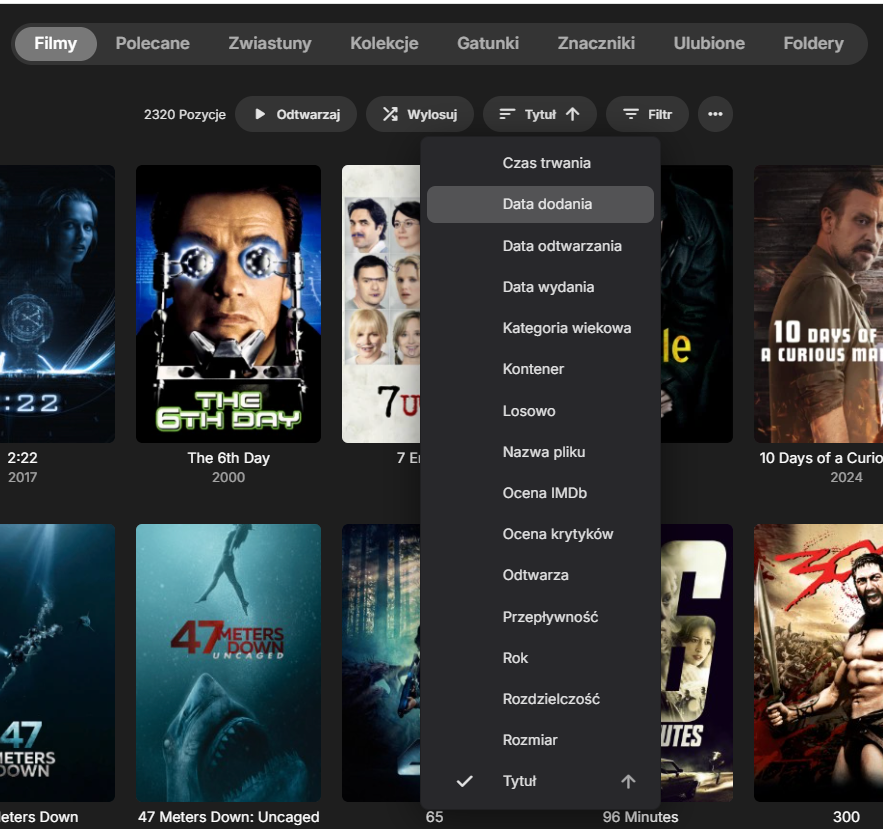Open the Kolekcje tab

[x=384, y=43]
